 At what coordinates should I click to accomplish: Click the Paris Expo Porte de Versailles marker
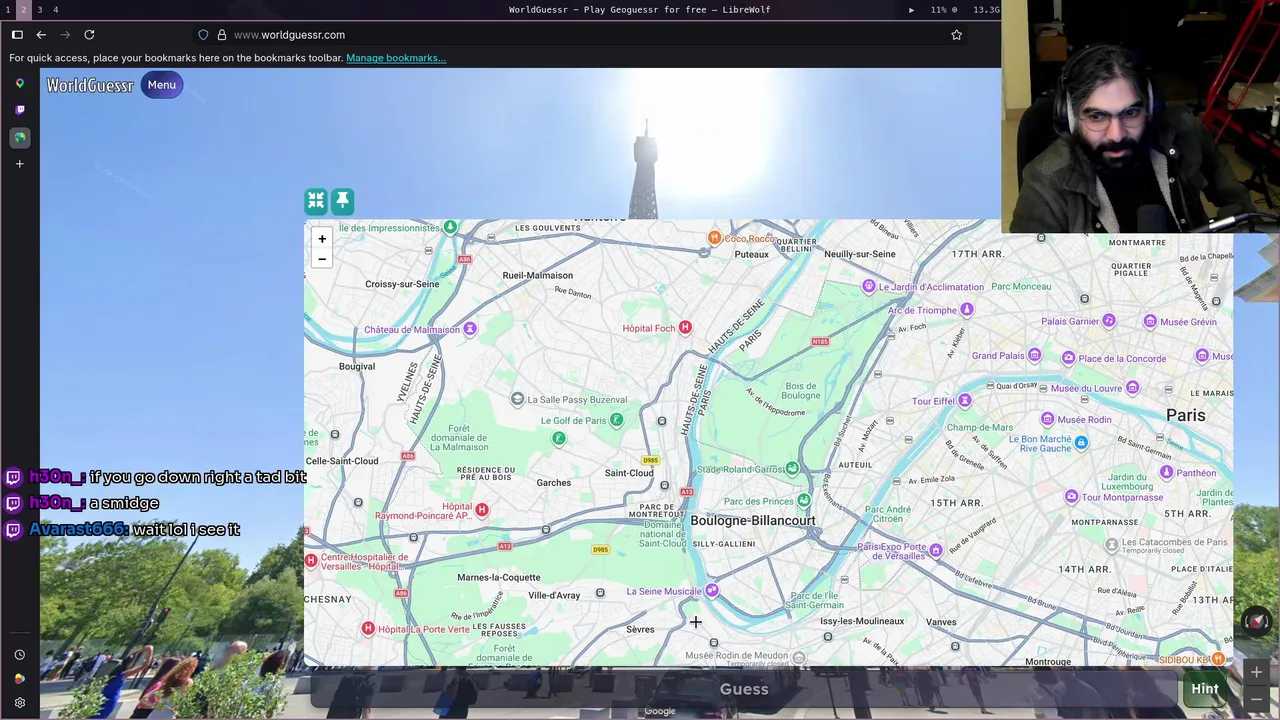[936, 550]
